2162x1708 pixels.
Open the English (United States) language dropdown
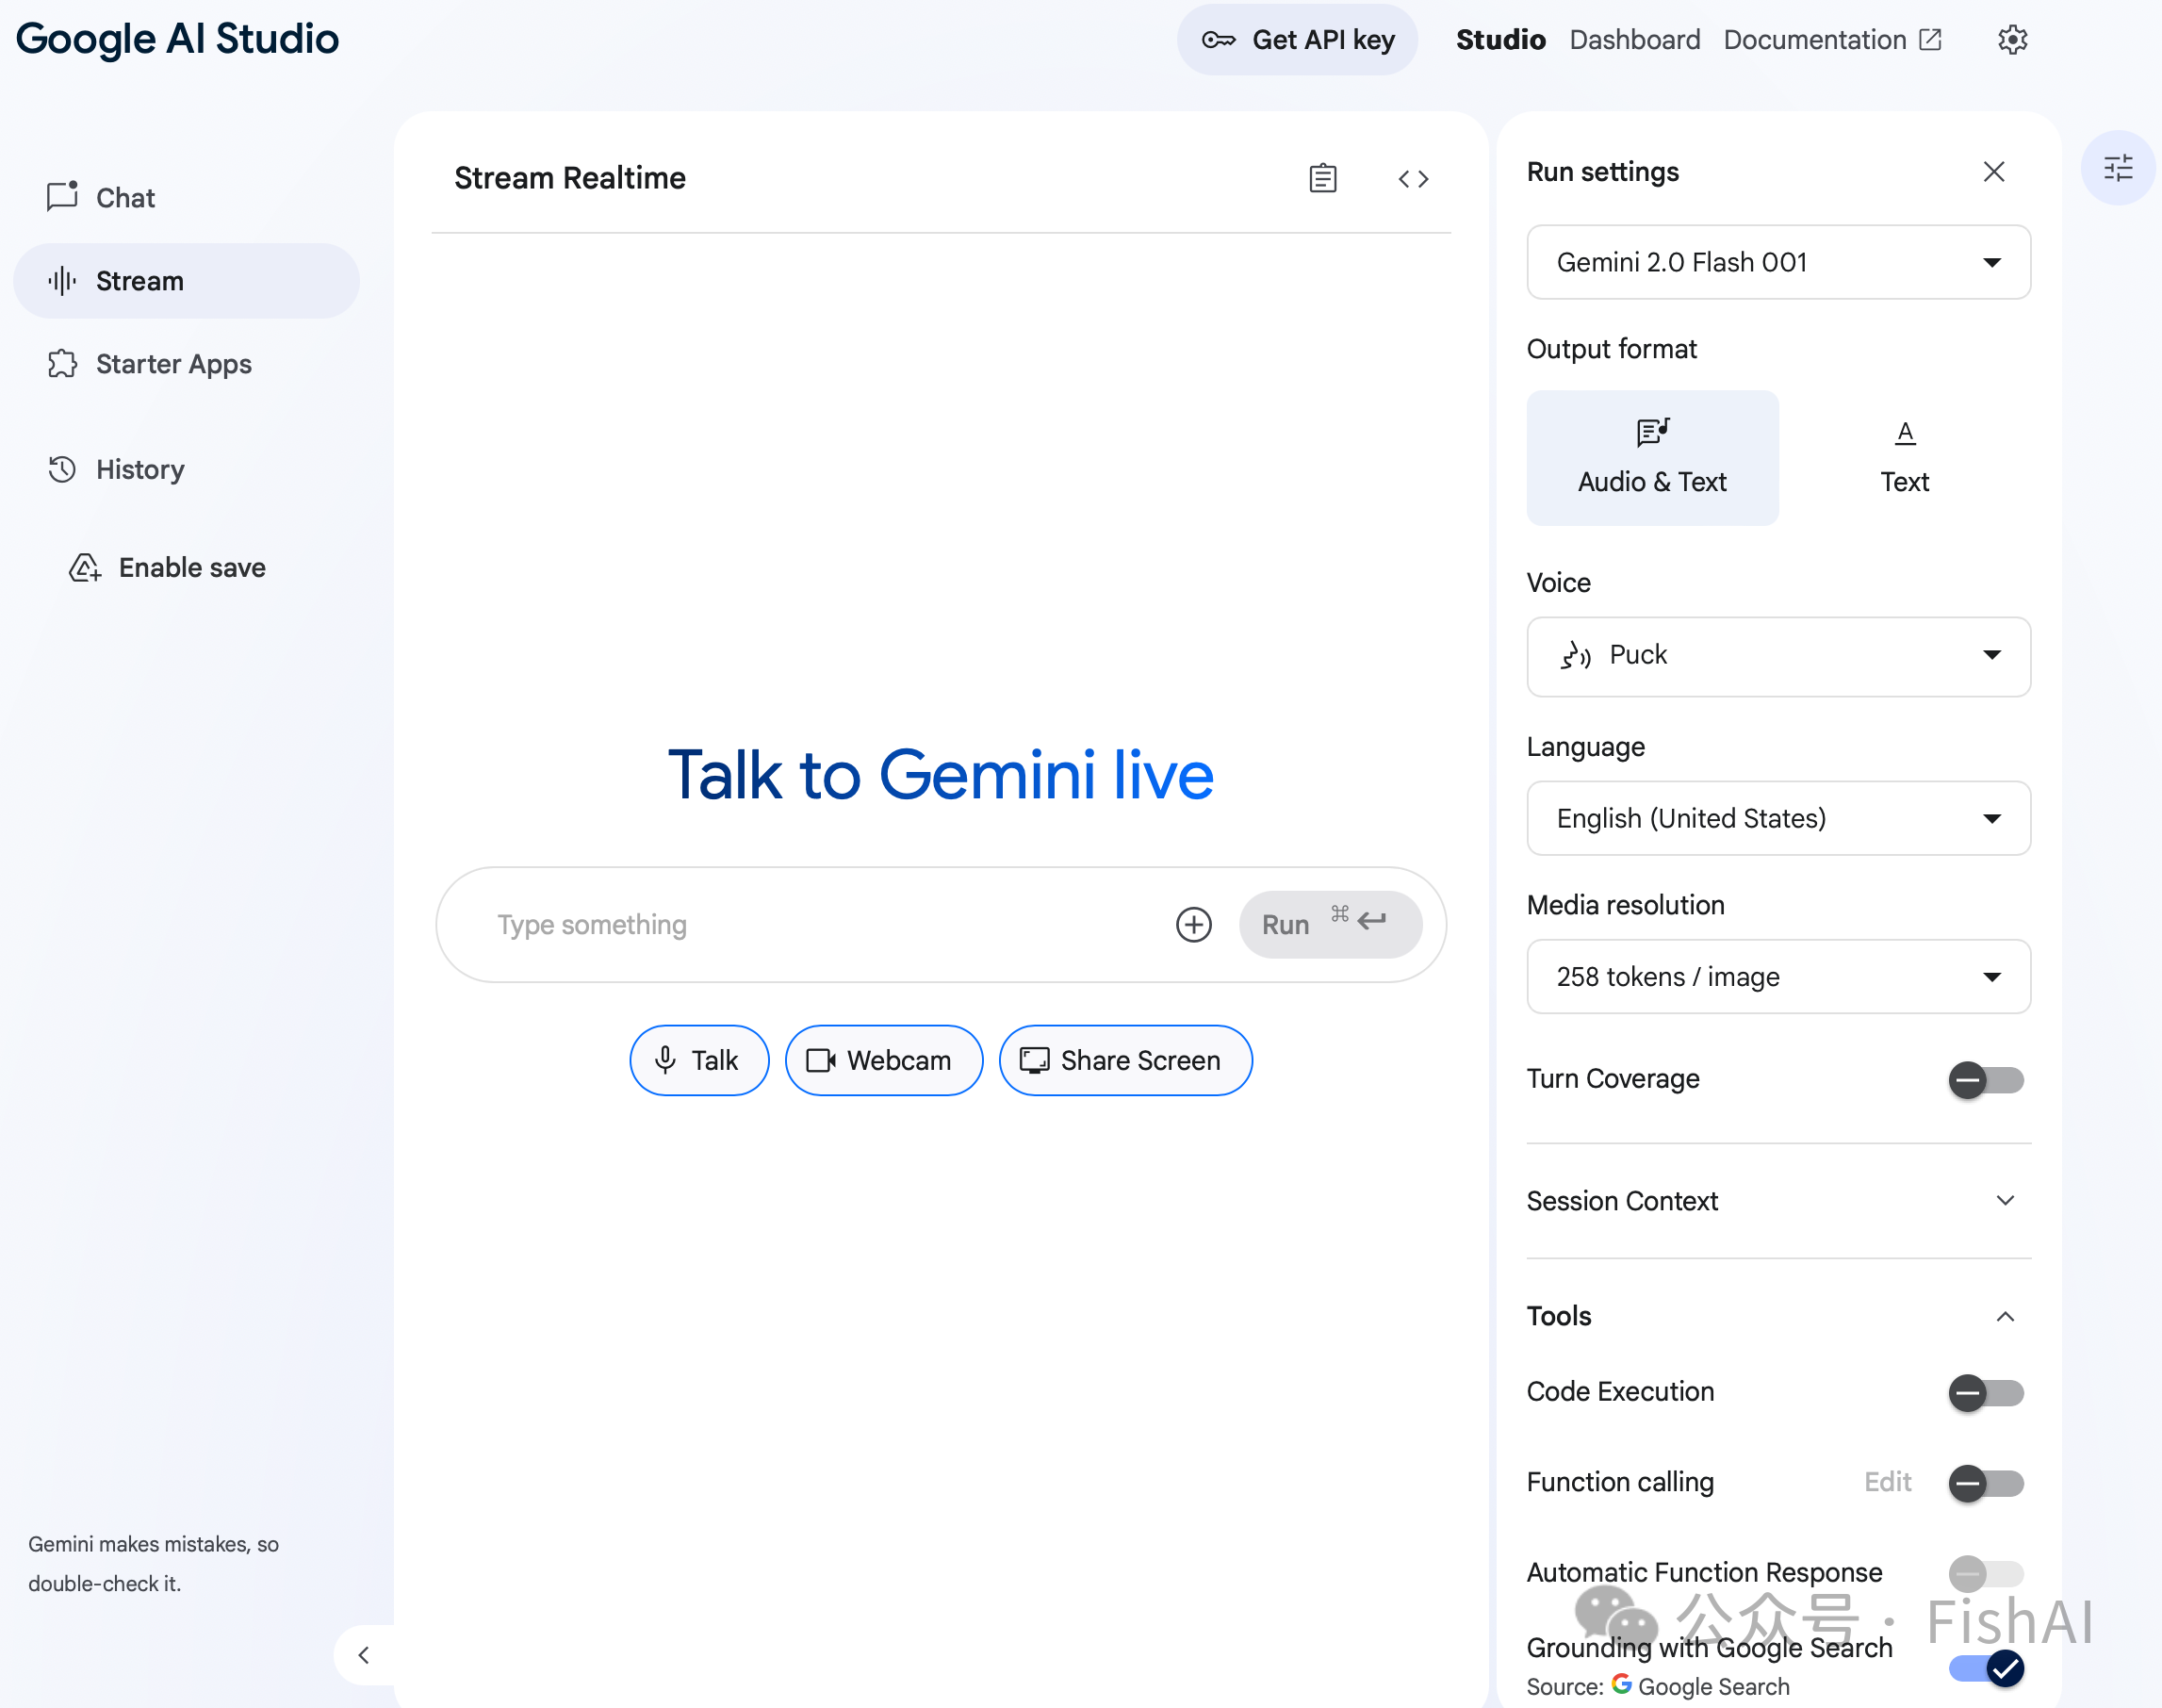[1778, 818]
